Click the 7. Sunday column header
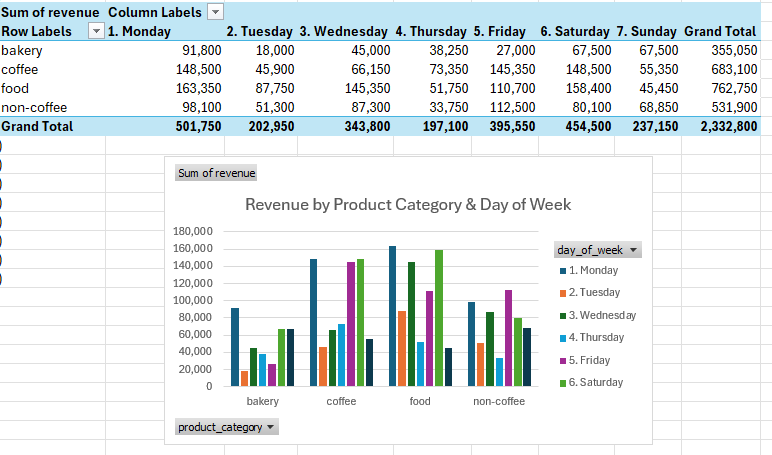The image size is (772, 455). pos(641,31)
